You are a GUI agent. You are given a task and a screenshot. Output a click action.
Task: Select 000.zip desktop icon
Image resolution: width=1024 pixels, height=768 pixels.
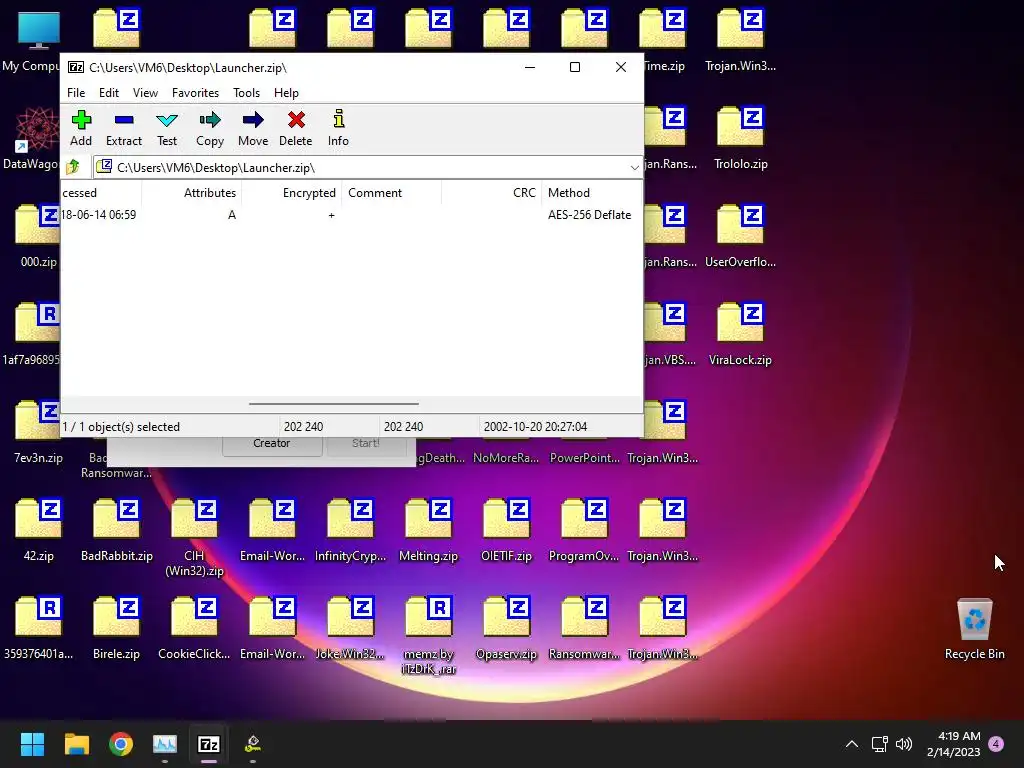click(x=39, y=237)
